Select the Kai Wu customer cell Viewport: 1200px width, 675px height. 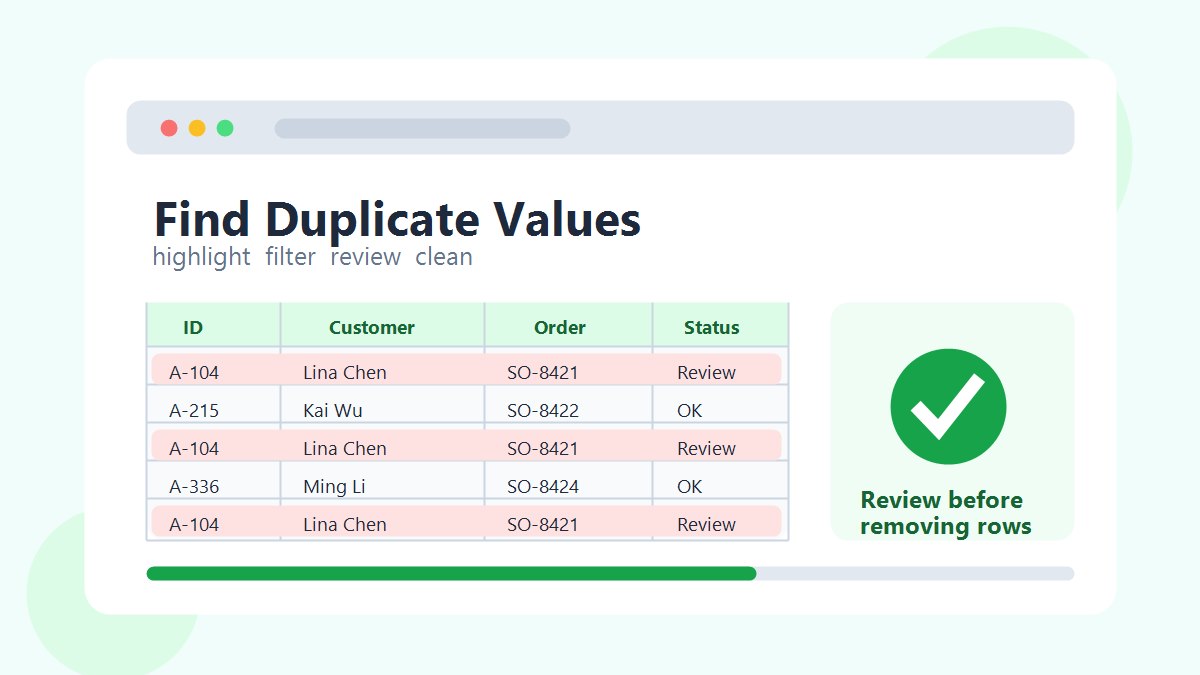point(333,410)
